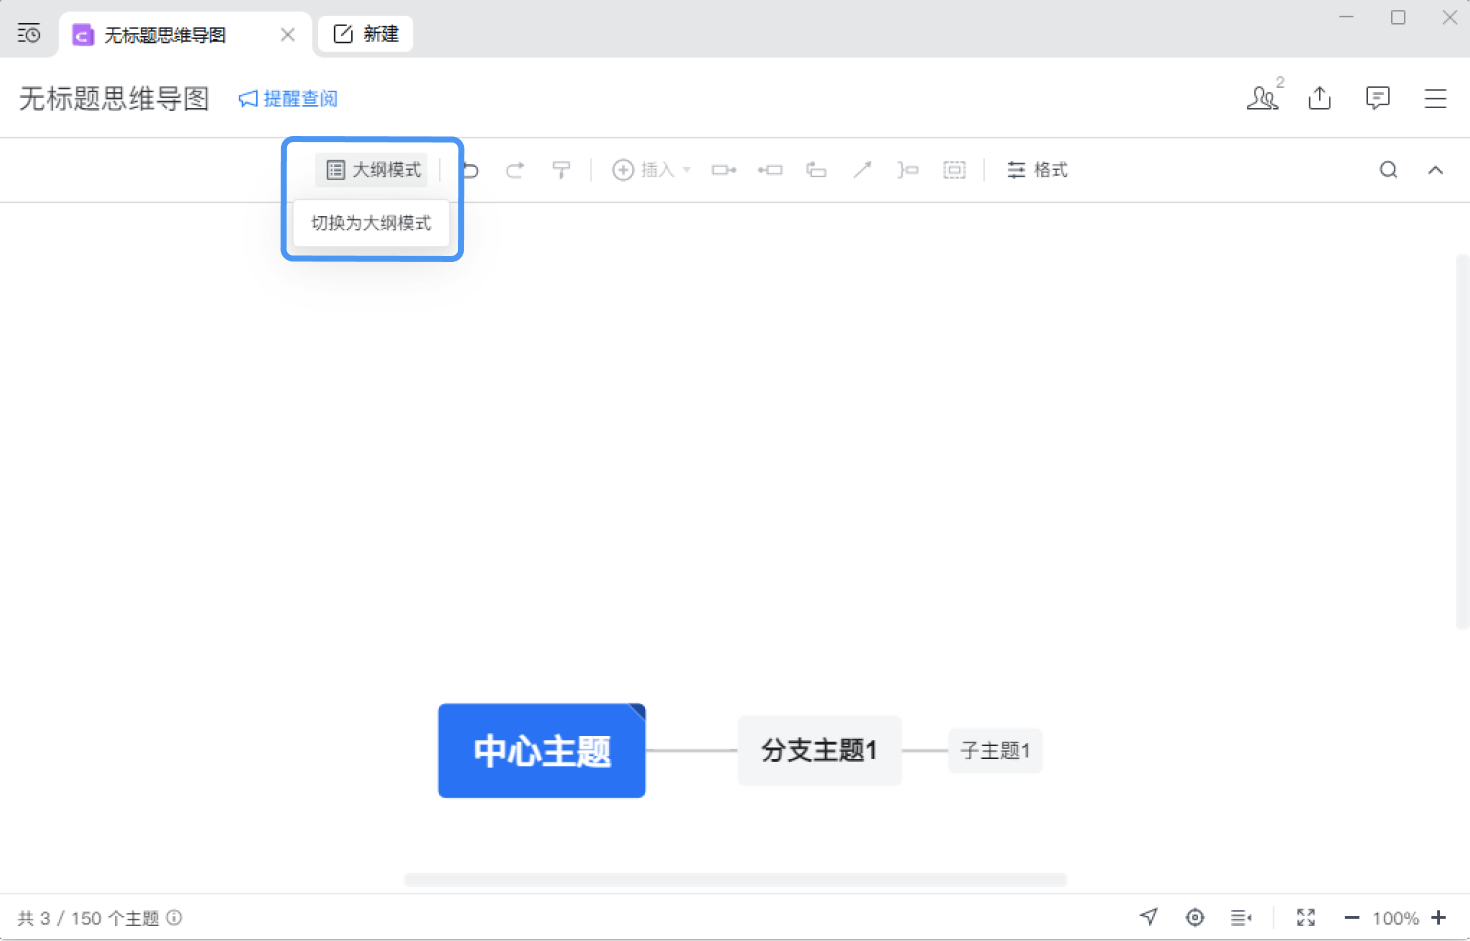1470x941 pixels.
Task: Select the 中心主题 node
Action: click(542, 751)
